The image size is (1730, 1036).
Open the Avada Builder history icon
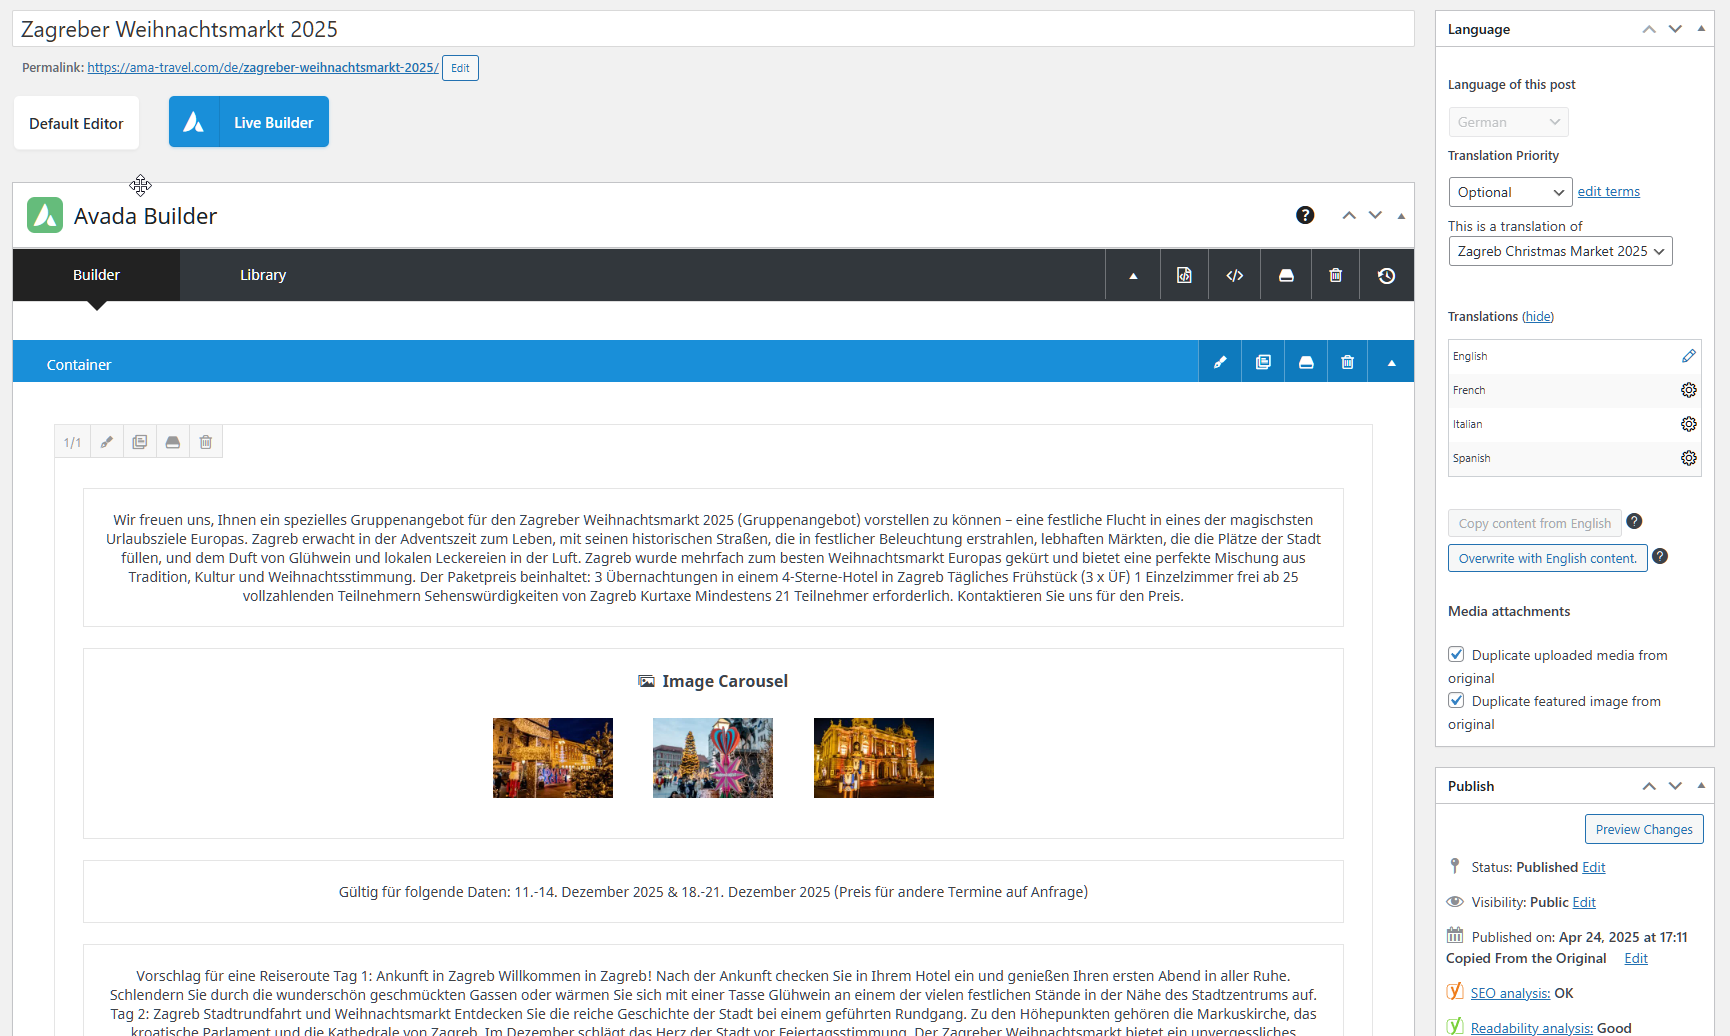coord(1386,276)
